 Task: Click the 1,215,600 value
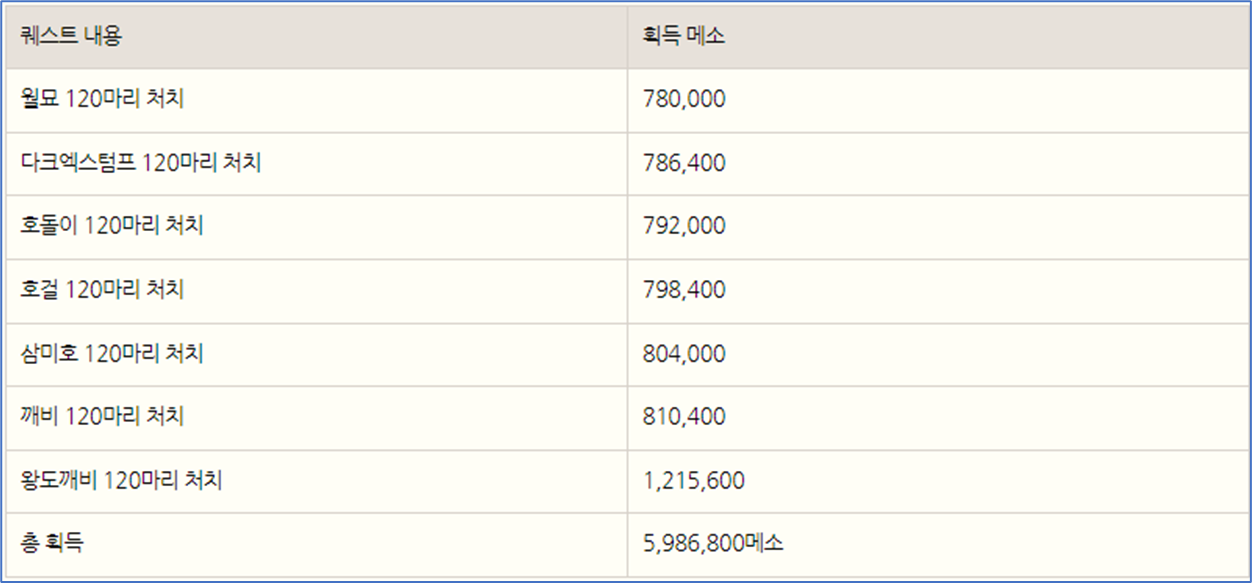click(694, 481)
